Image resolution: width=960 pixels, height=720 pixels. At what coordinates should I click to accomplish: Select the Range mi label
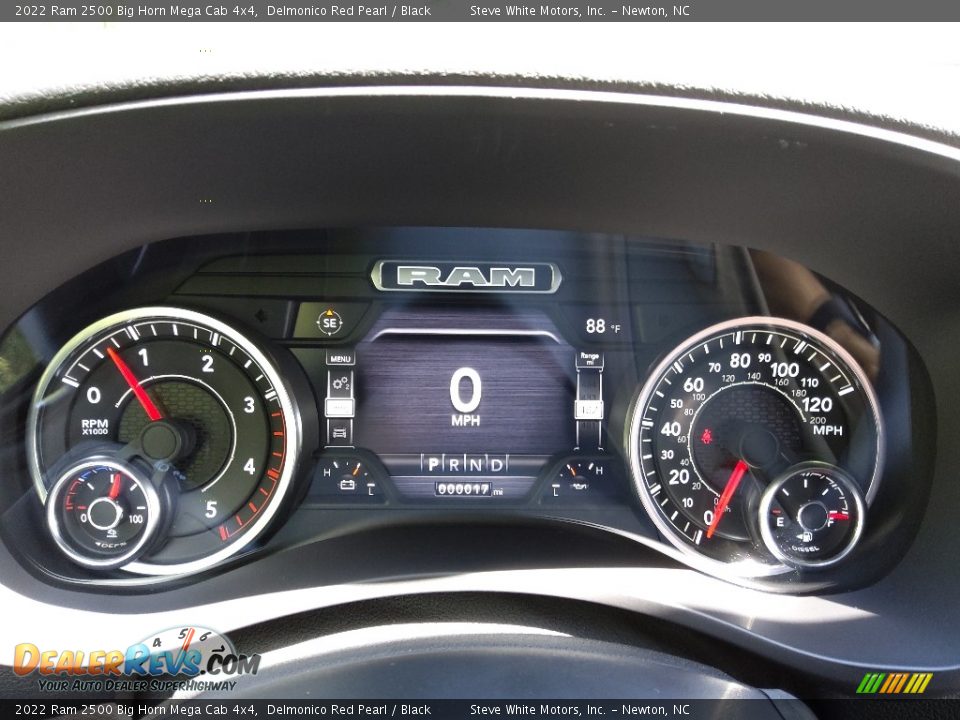pos(589,358)
